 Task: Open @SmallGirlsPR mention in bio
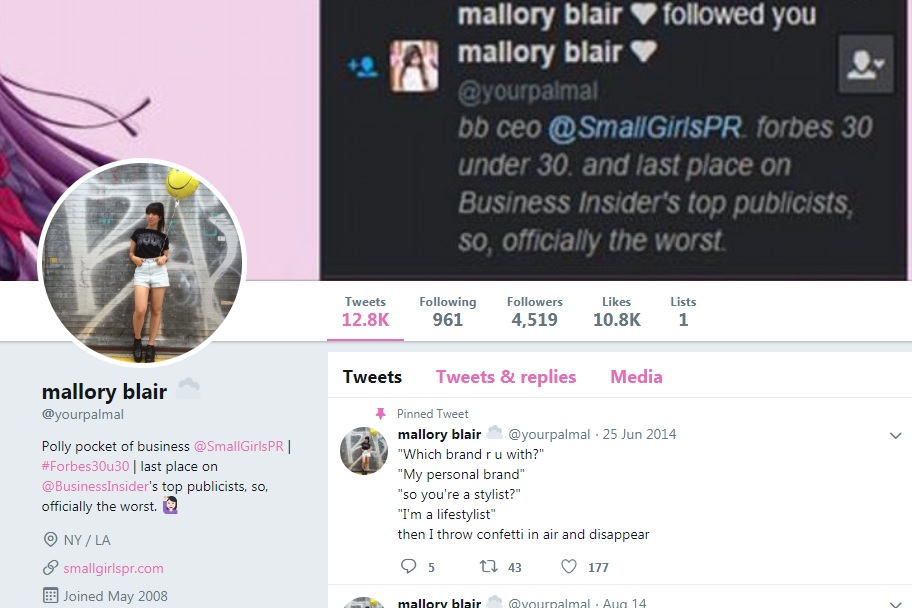point(238,446)
